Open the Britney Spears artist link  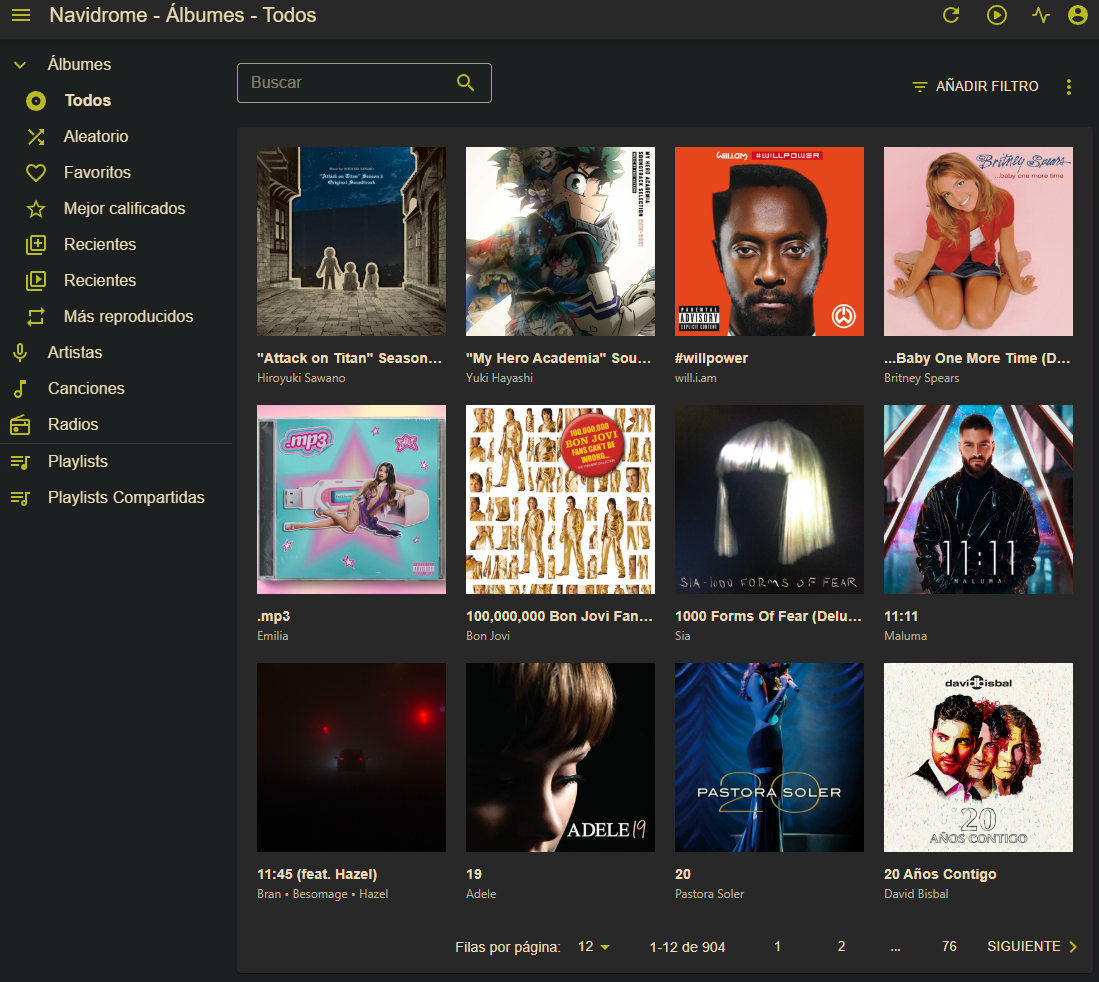921,378
